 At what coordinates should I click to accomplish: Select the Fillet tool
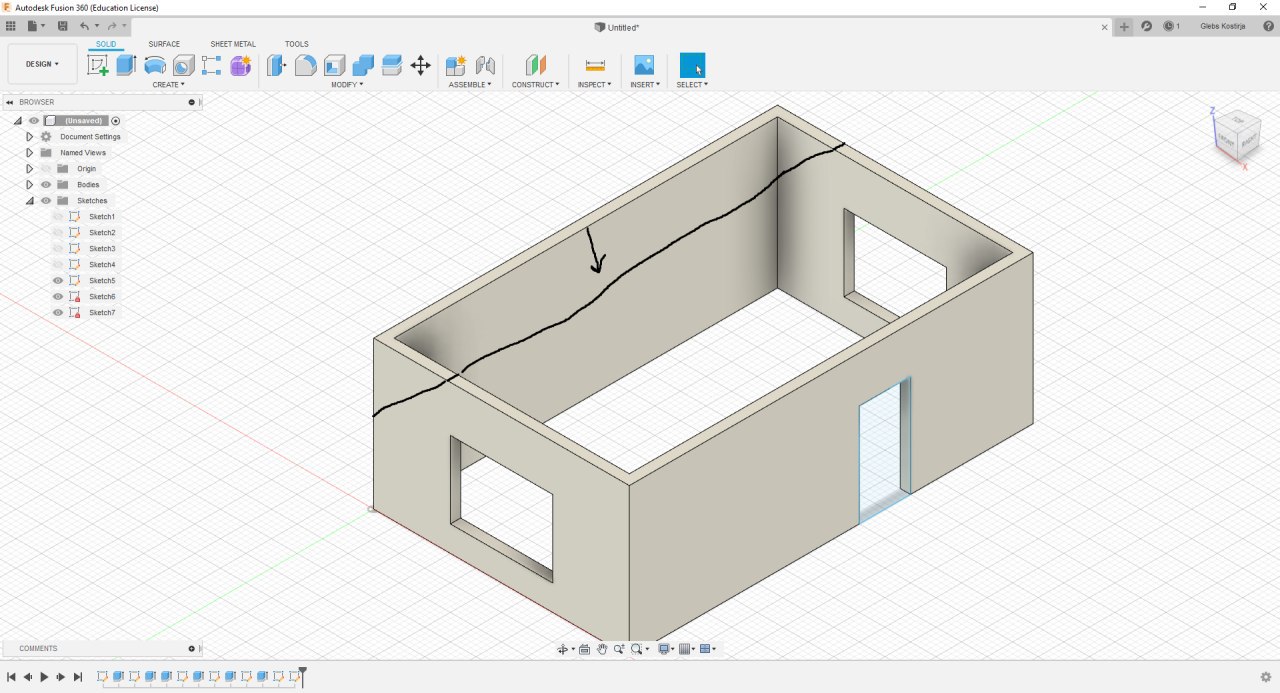click(x=305, y=66)
